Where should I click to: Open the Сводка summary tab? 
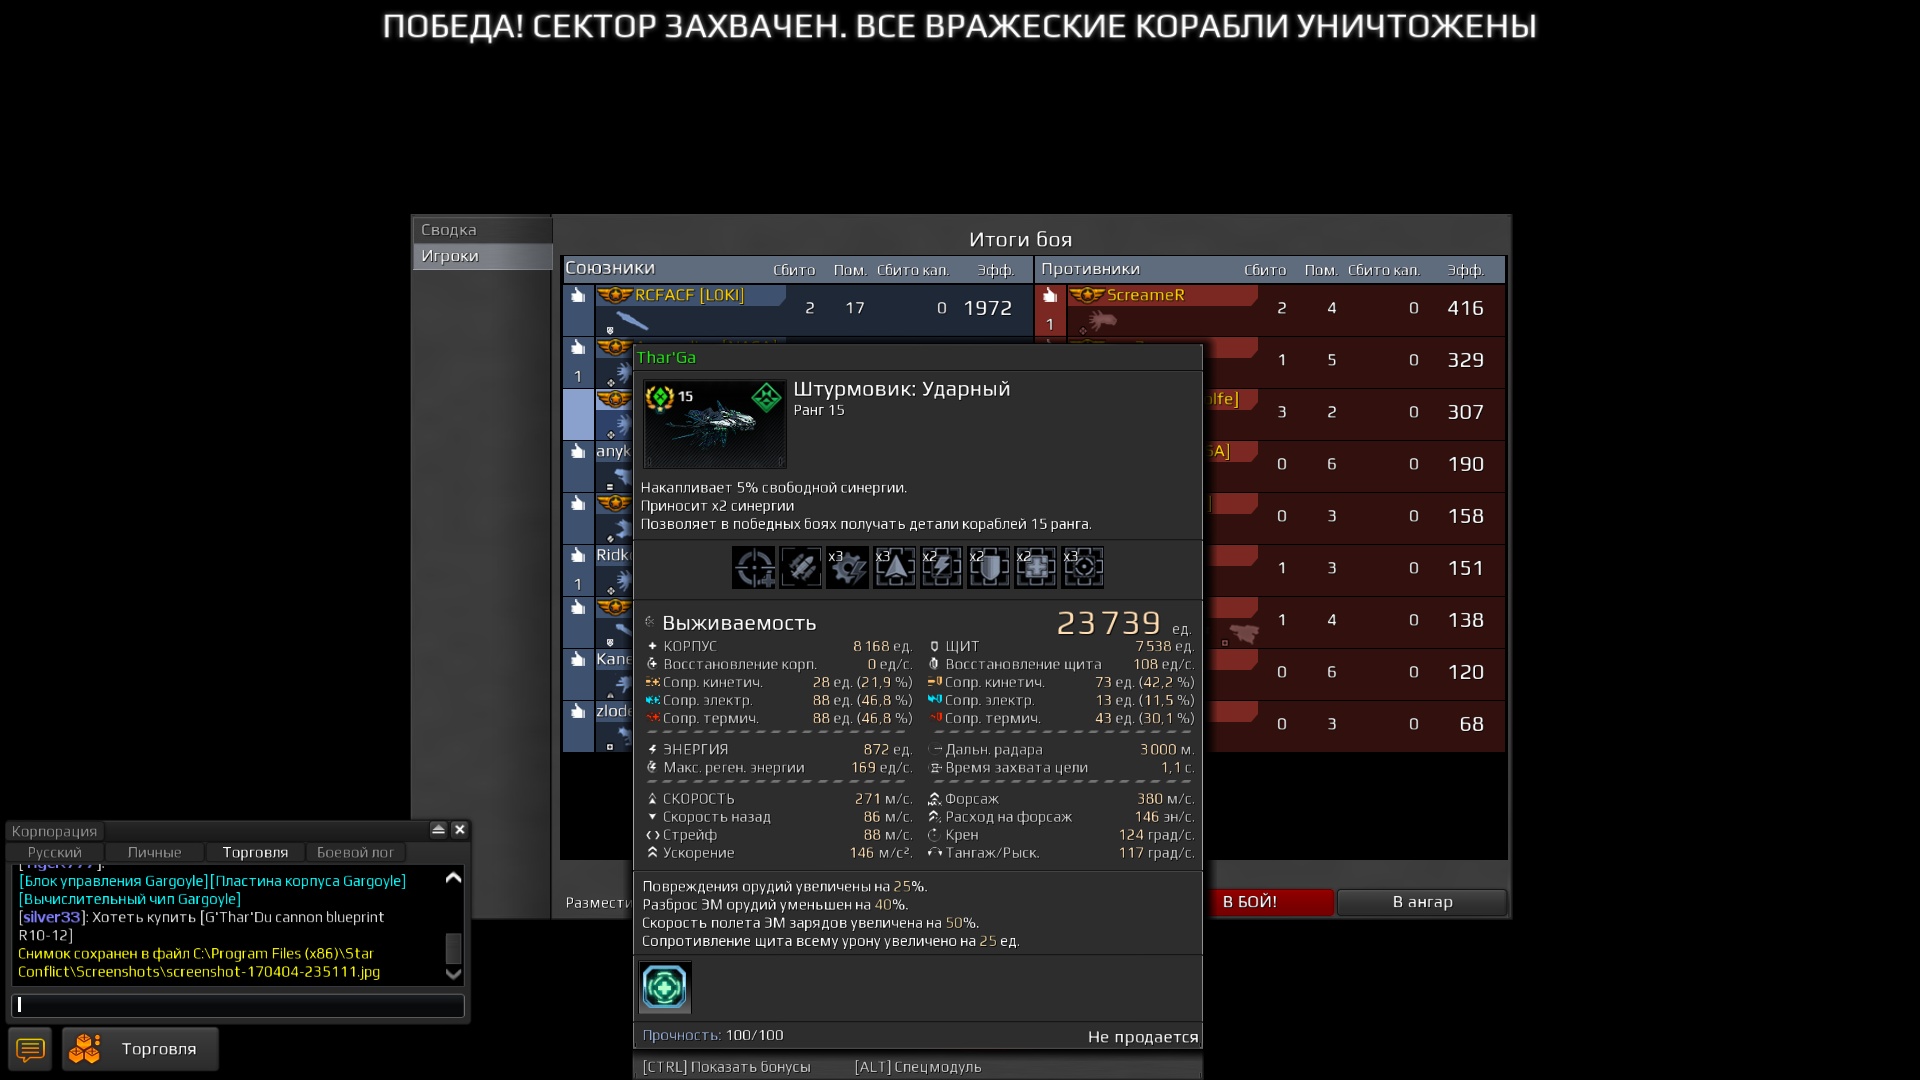[483, 230]
